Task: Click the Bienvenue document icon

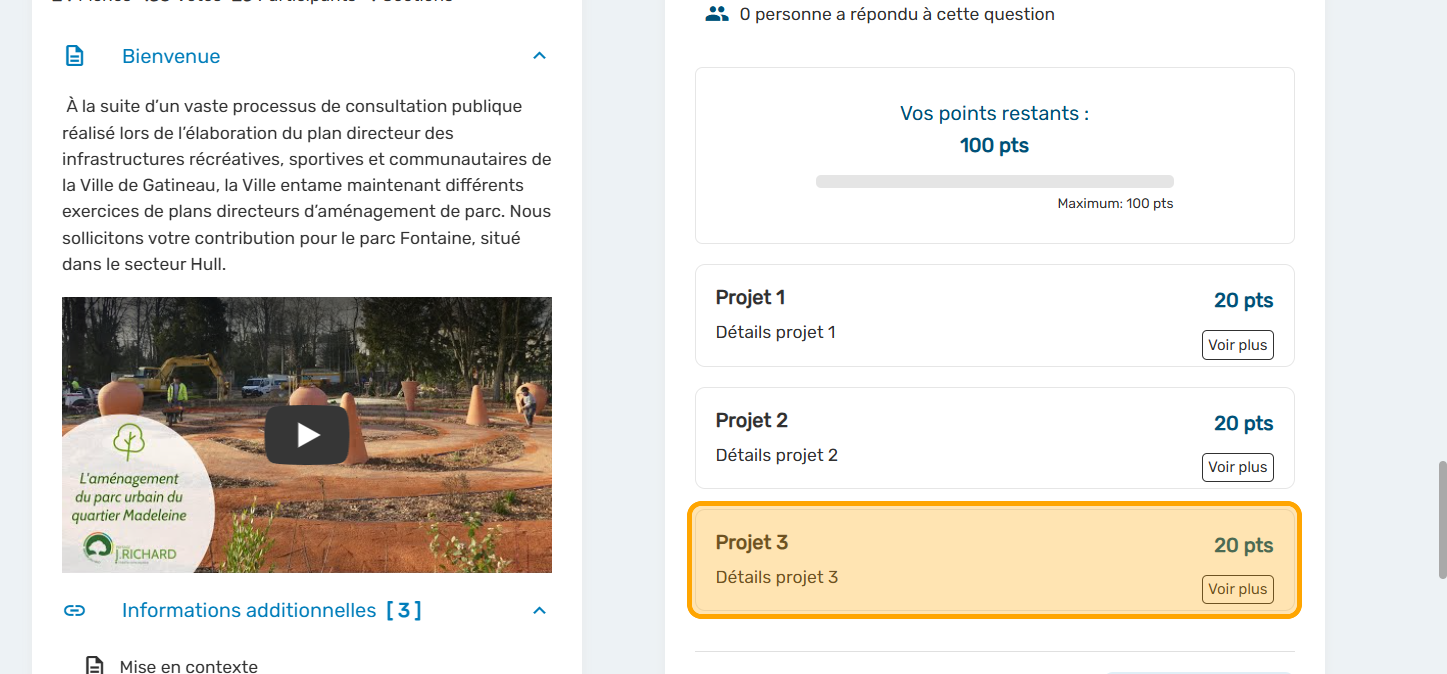Action: [x=75, y=56]
